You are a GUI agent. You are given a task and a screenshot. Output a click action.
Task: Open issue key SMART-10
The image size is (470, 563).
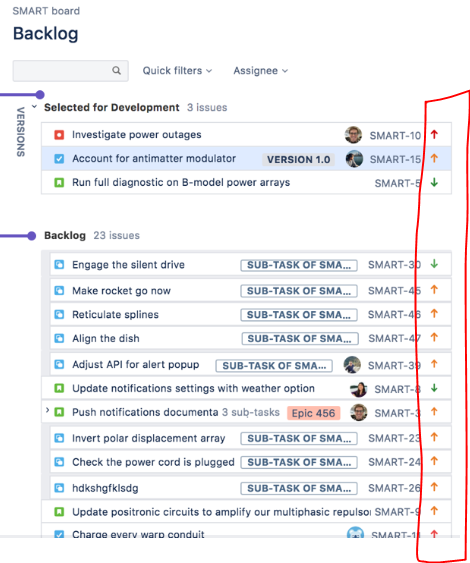[x=395, y=136]
